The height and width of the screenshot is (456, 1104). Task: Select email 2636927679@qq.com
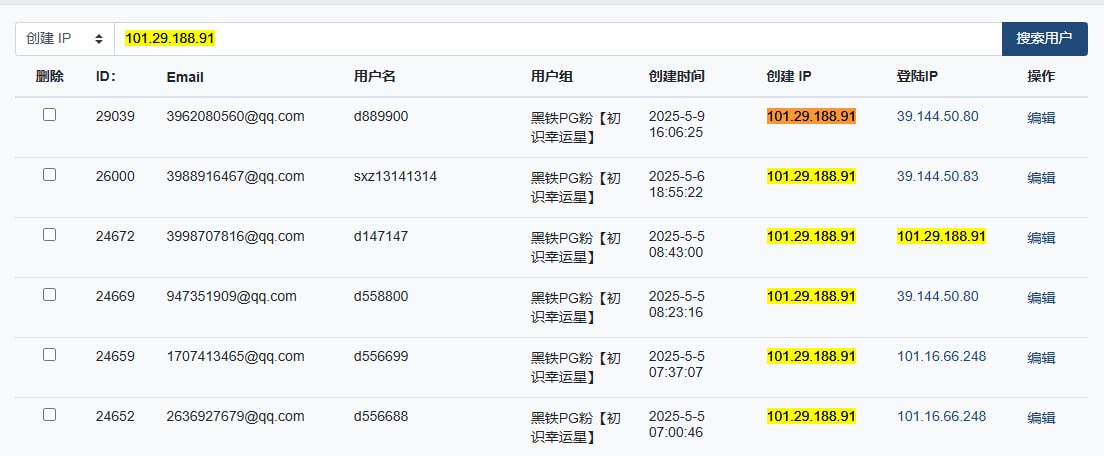pos(235,416)
